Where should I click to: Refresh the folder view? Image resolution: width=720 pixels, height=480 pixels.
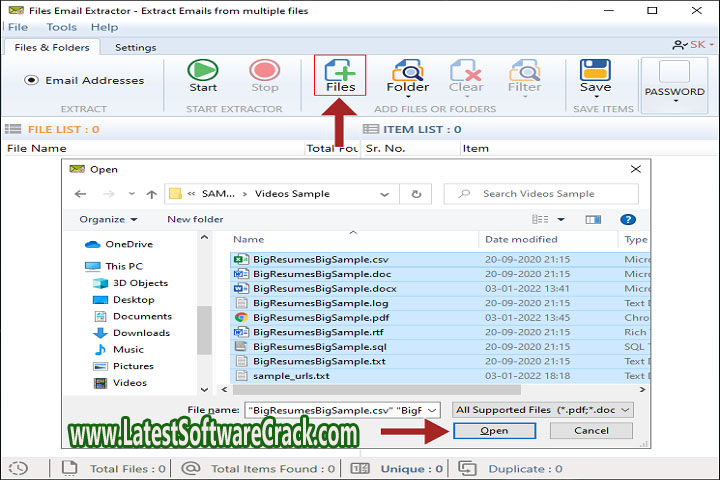click(416, 194)
